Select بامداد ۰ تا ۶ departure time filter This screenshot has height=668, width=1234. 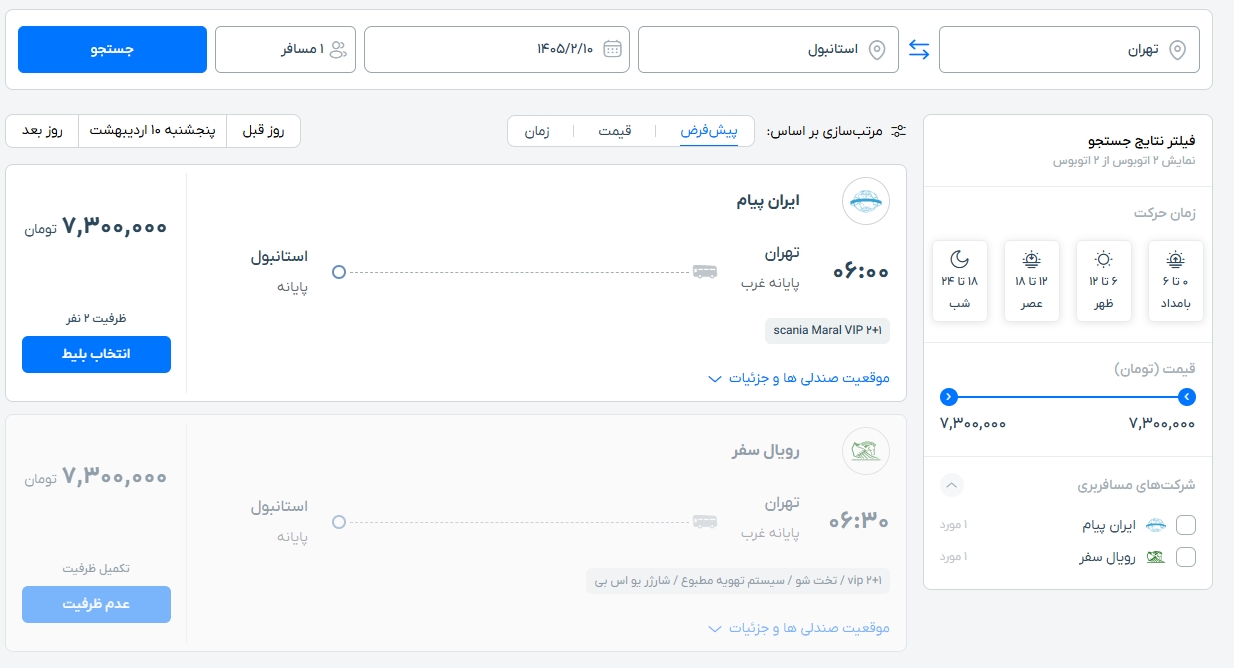click(1176, 281)
